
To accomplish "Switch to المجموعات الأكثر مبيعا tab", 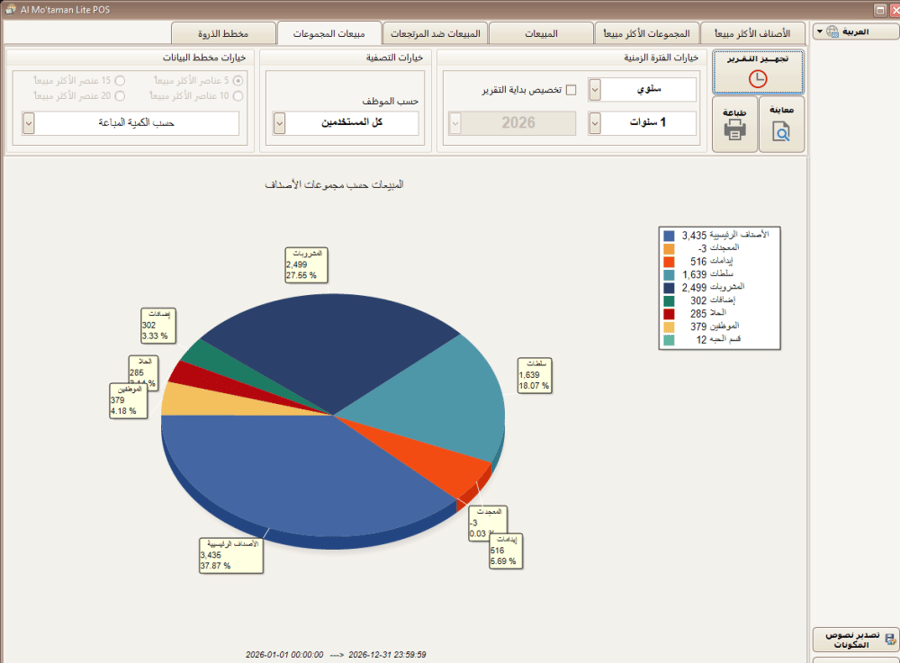I will click(647, 34).
